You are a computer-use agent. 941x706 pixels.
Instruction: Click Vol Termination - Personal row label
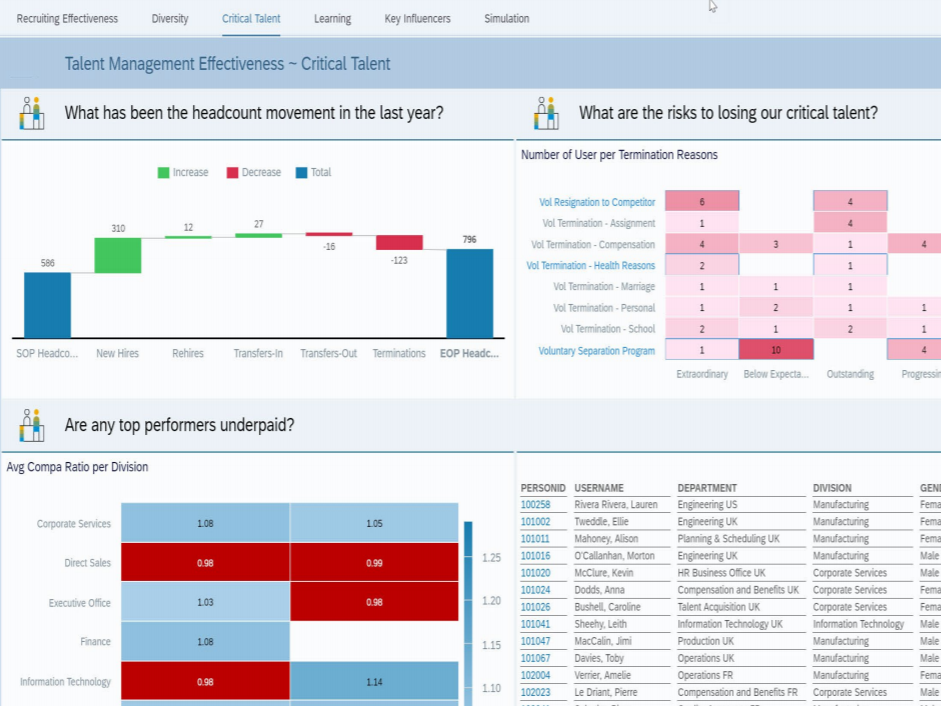[x=604, y=308]
